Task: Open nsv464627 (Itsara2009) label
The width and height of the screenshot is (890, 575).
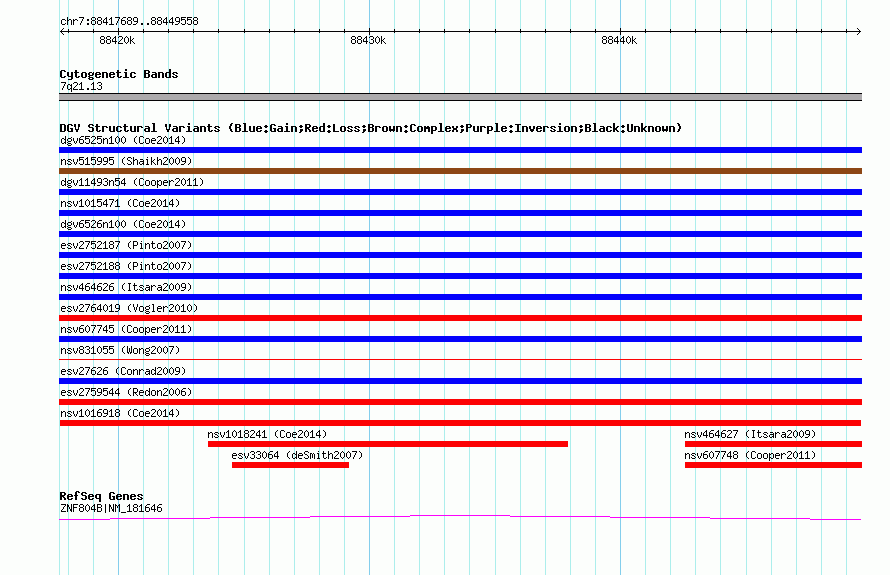Action: (750, 434)
